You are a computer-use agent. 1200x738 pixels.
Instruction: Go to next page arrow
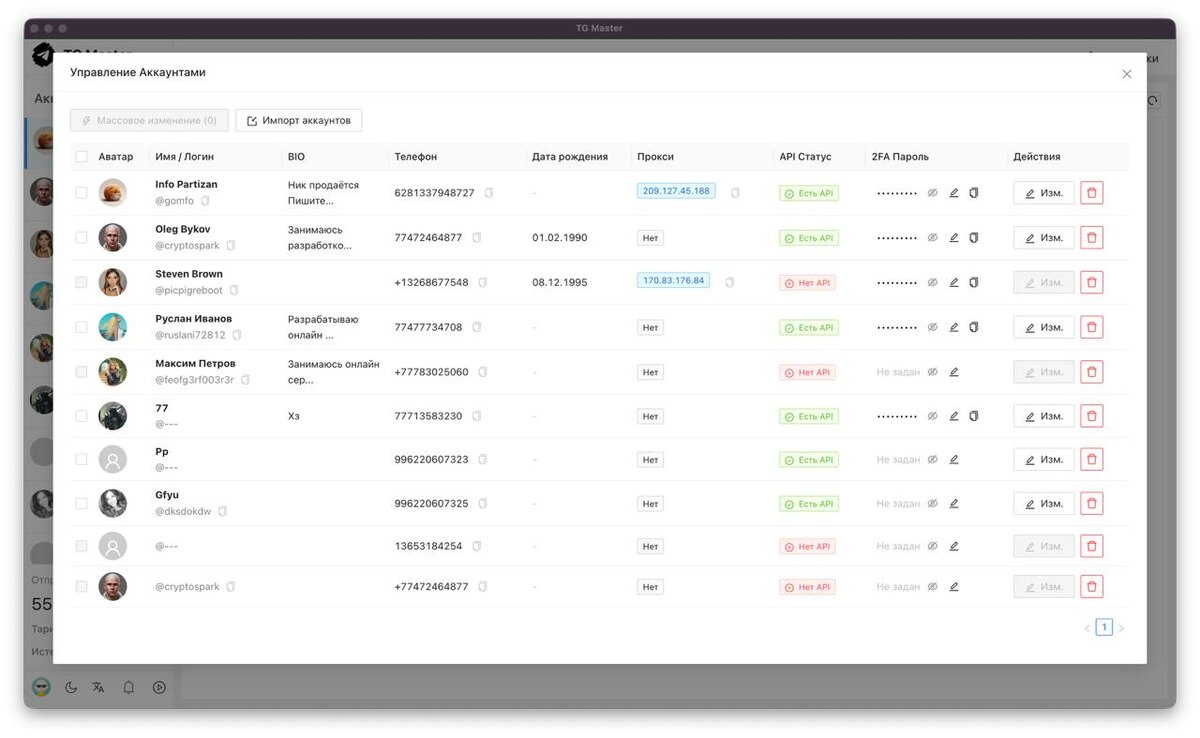tap(1121, 628)
